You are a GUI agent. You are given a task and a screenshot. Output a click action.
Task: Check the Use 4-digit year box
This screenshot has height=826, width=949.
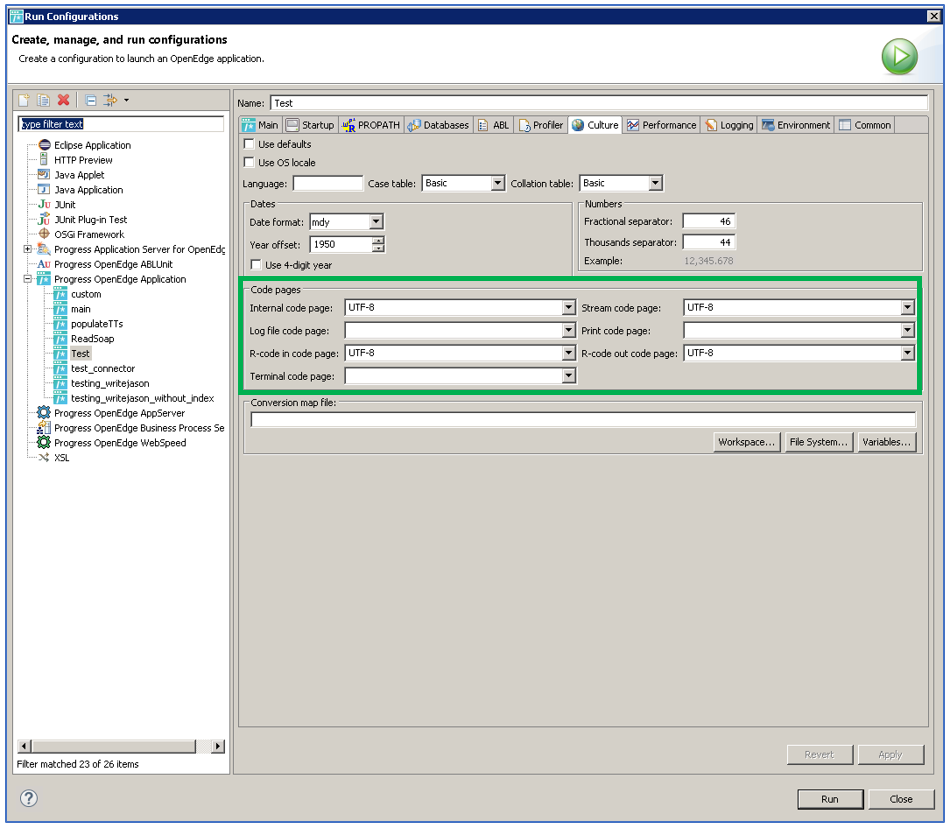pyautogui.click(x=256, y=264)
